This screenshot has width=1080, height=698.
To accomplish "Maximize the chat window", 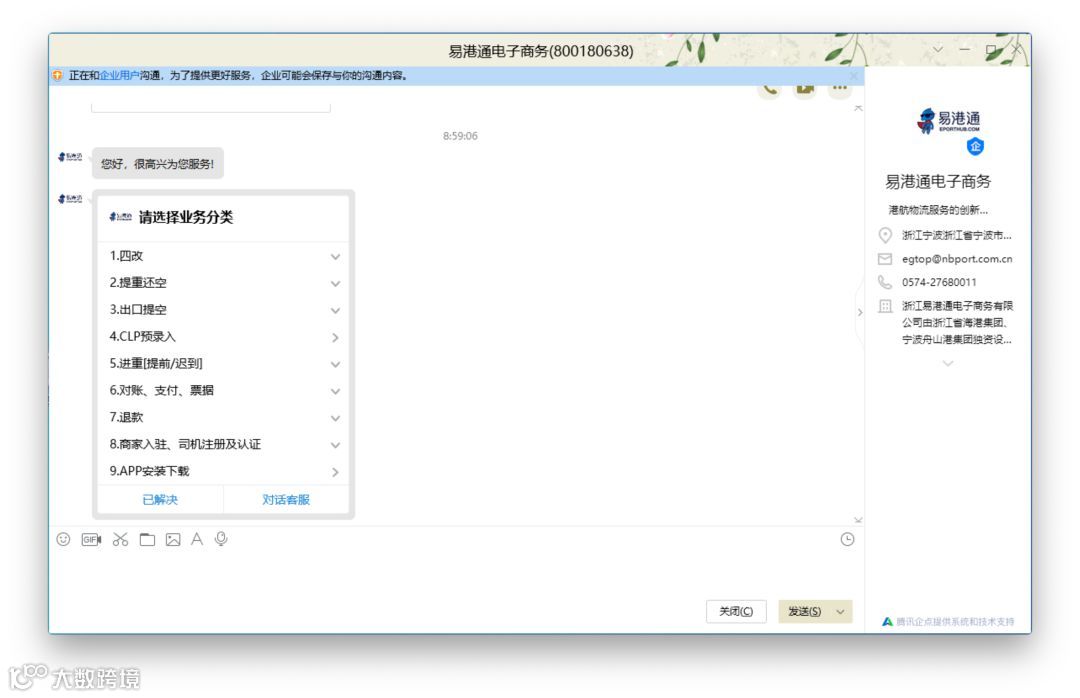I will (x=991, y=50).
